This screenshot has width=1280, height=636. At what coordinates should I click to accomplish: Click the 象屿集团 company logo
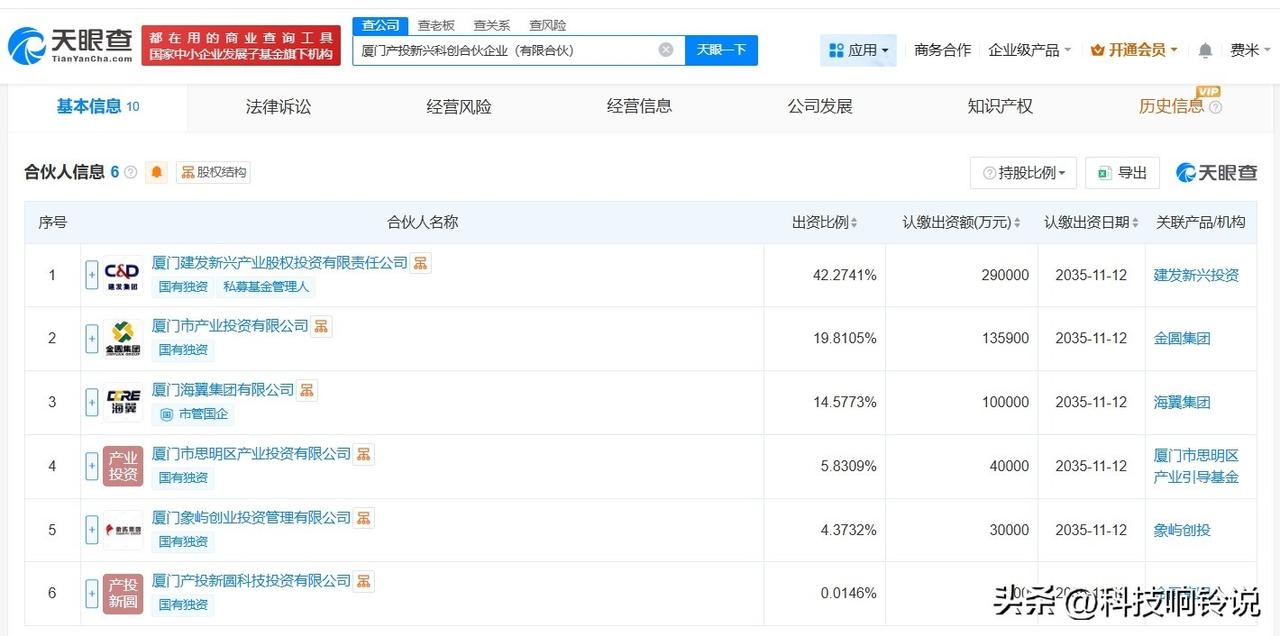coord(122,529)
